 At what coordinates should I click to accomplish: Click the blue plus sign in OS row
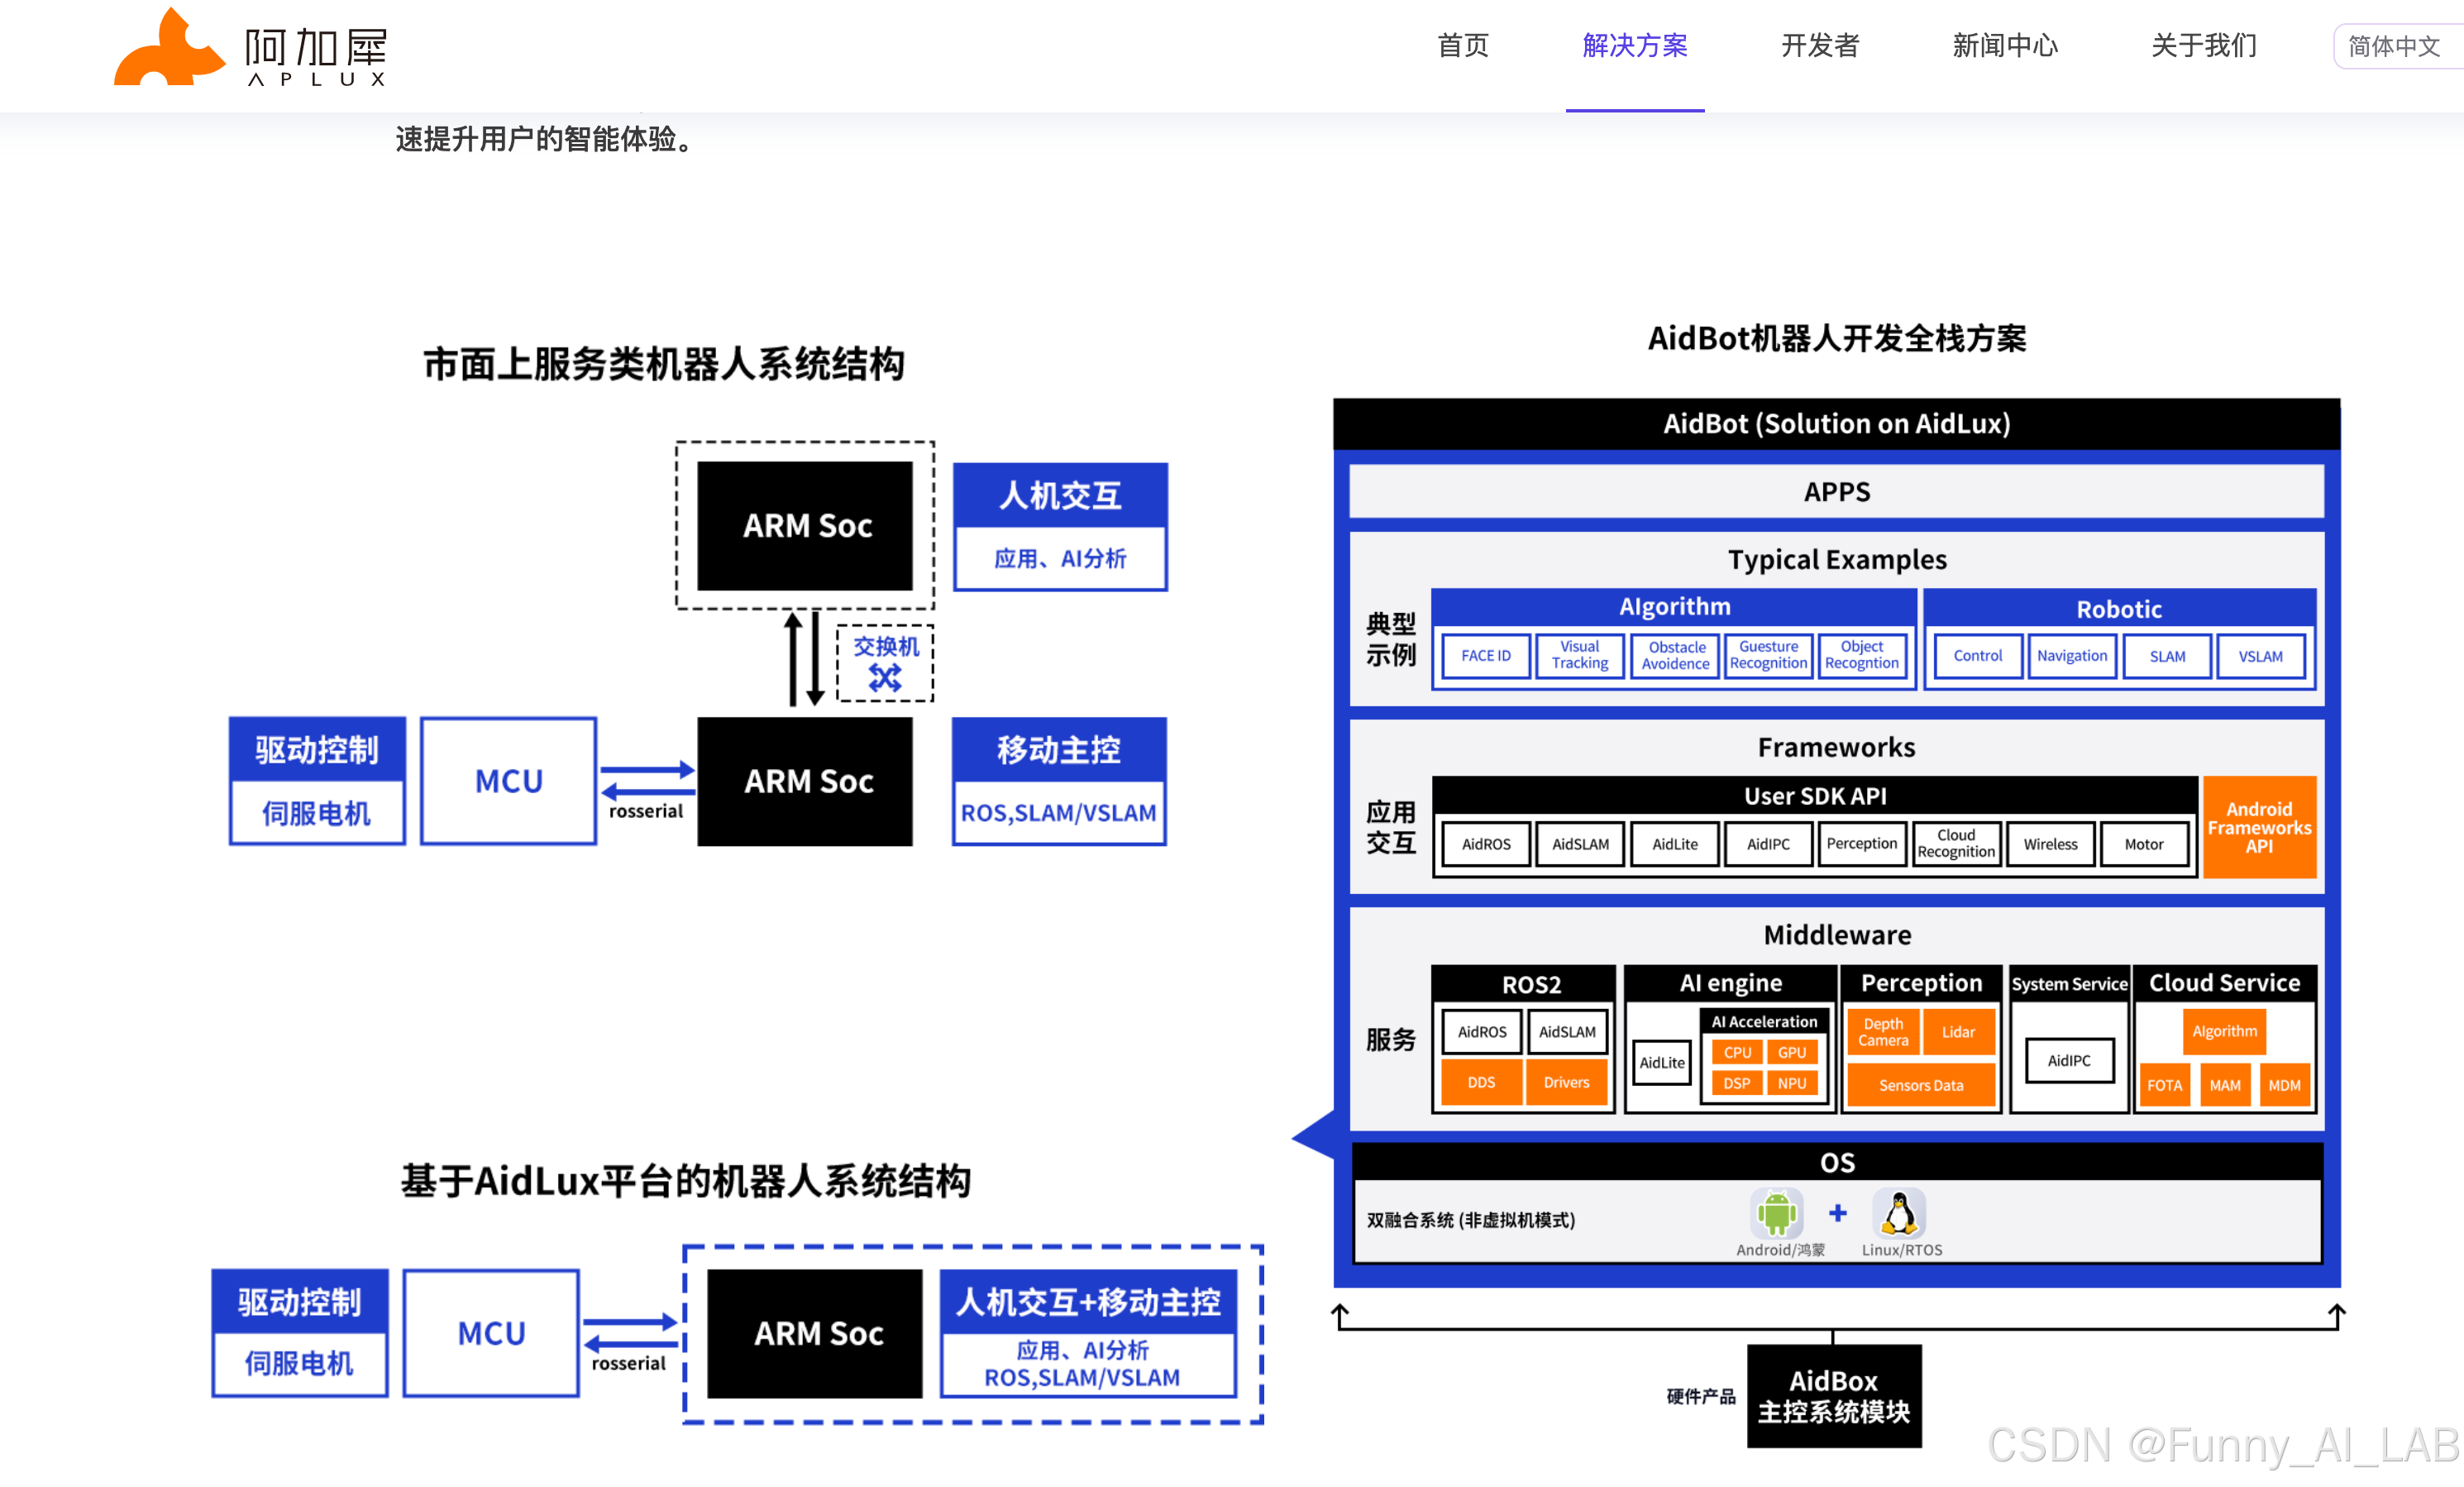pos(1838,1213)
